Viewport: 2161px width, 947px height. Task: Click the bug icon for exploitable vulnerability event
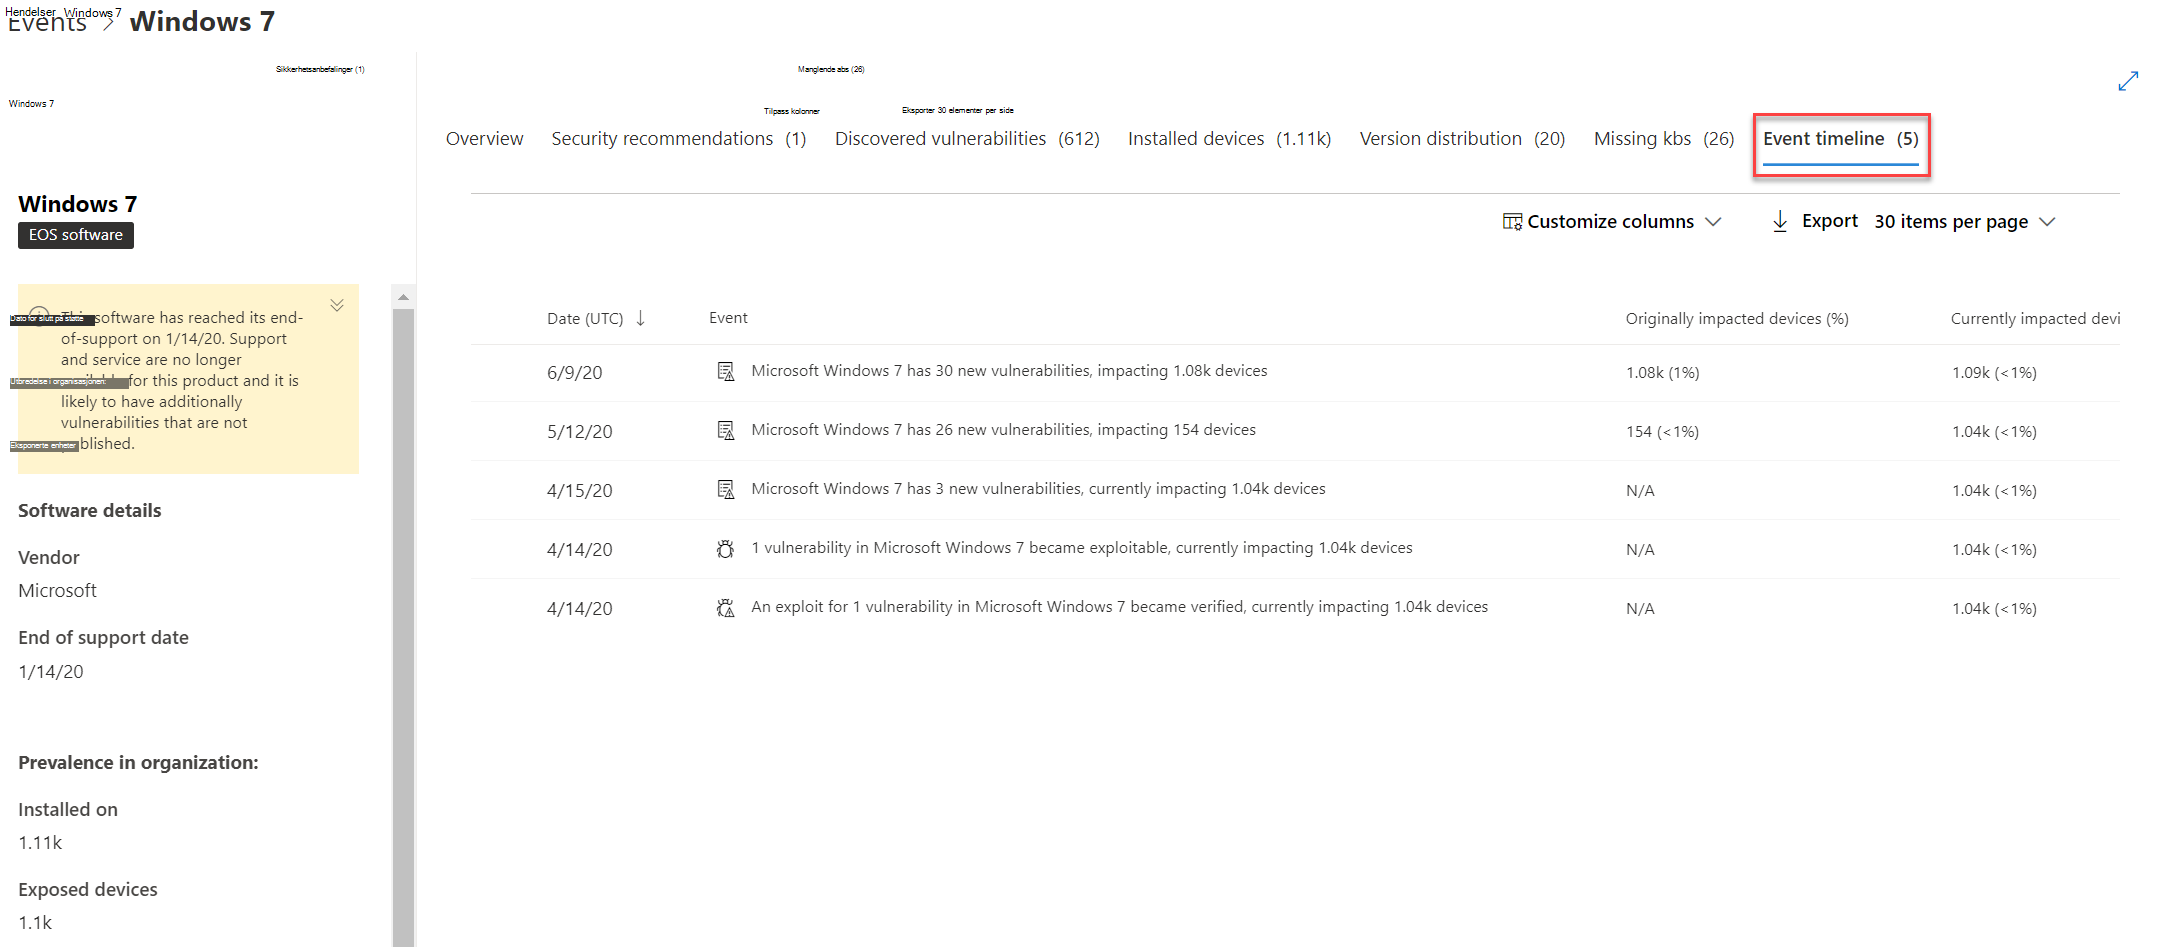(726, 549)
